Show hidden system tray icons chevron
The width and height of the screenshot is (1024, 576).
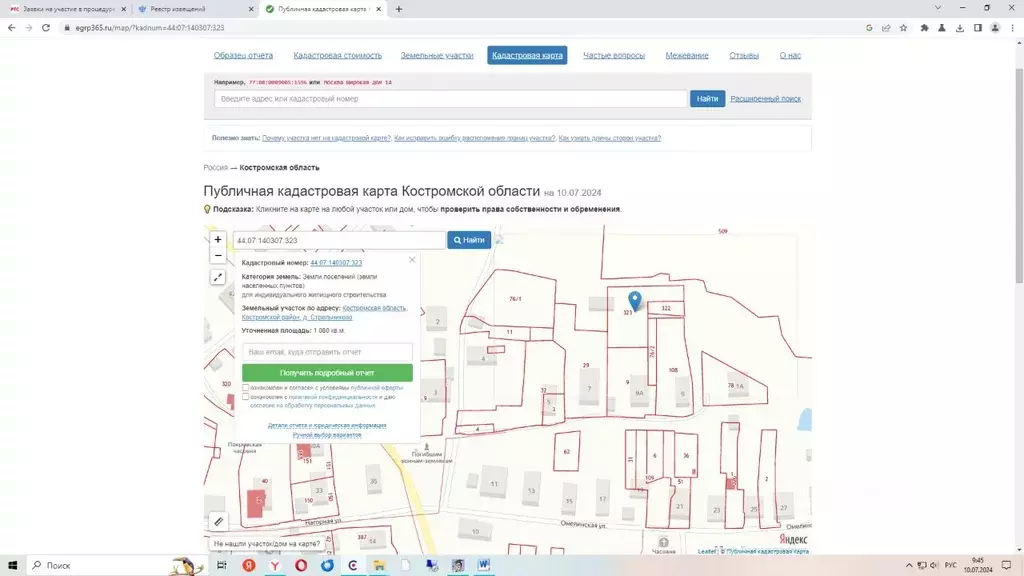(x=908, y=565)
